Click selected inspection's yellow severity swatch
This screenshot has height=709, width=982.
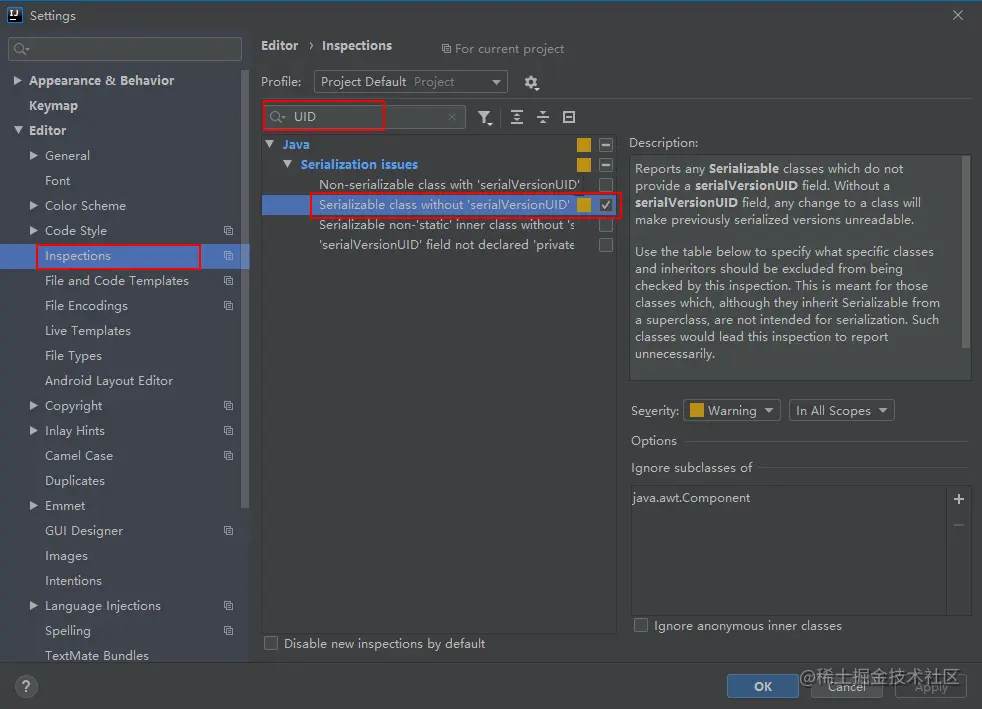tap(584, 205)
